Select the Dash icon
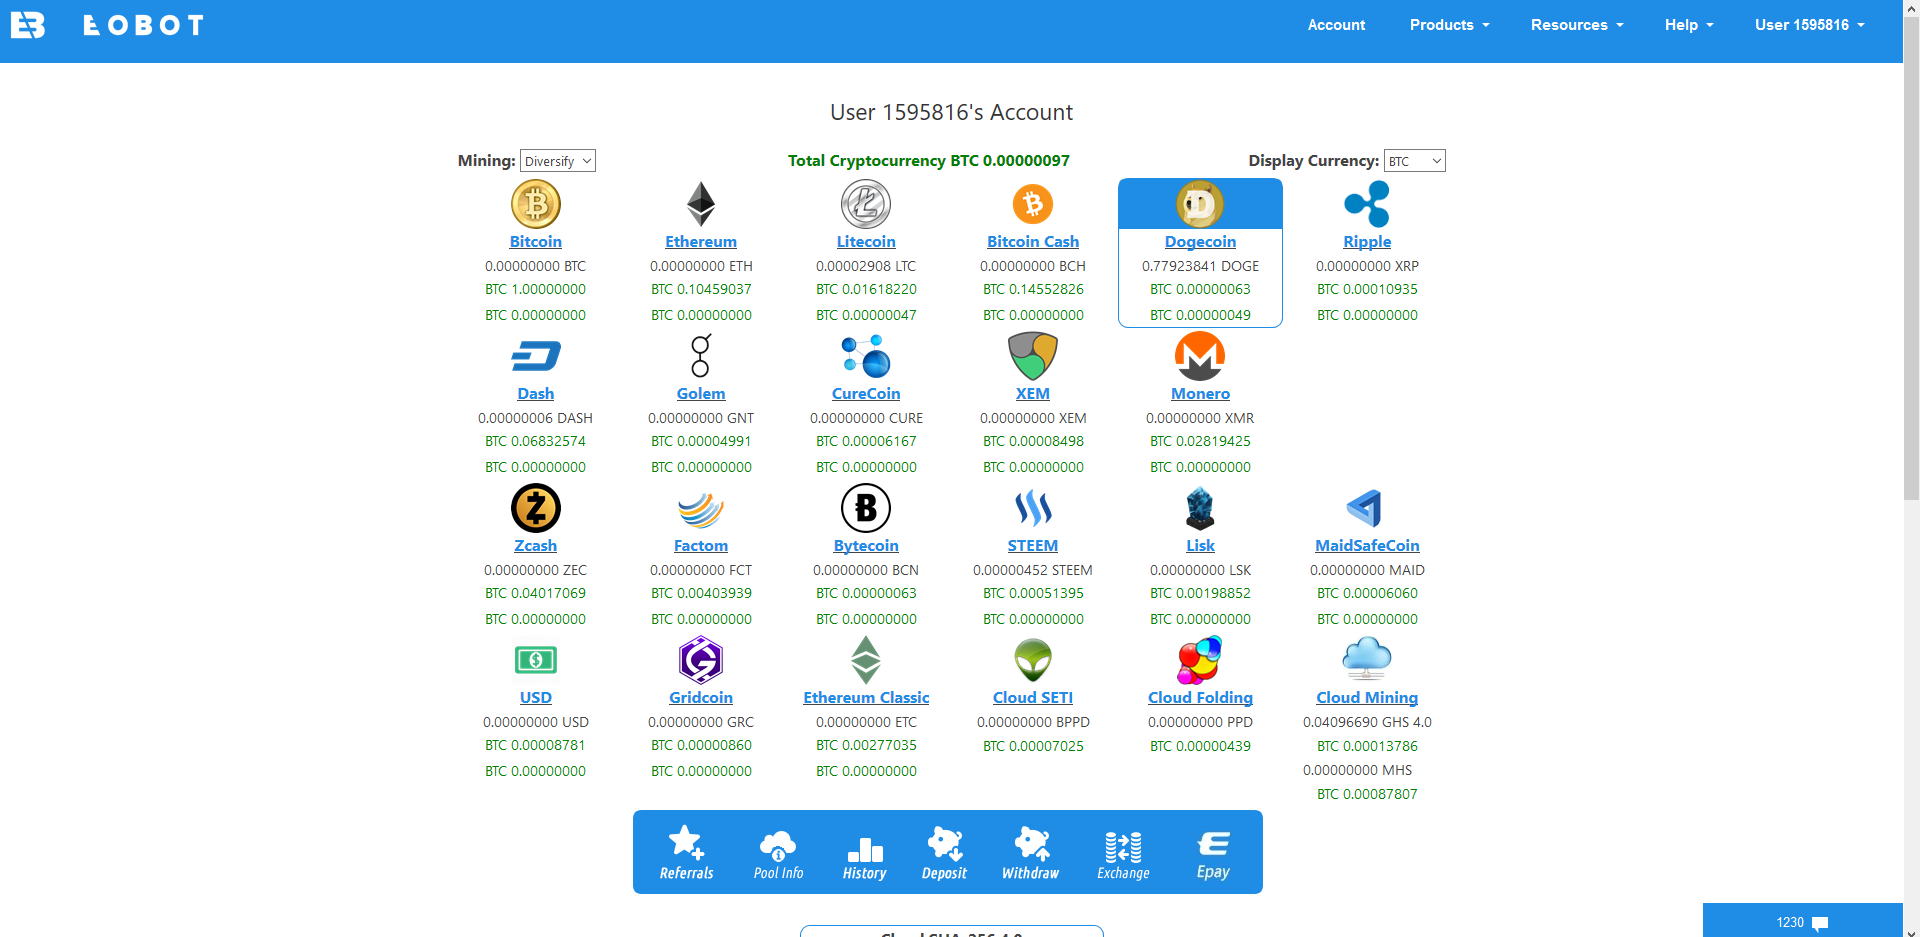The width and height of the screenshot is (1920, 937). [x=536, y=356]
